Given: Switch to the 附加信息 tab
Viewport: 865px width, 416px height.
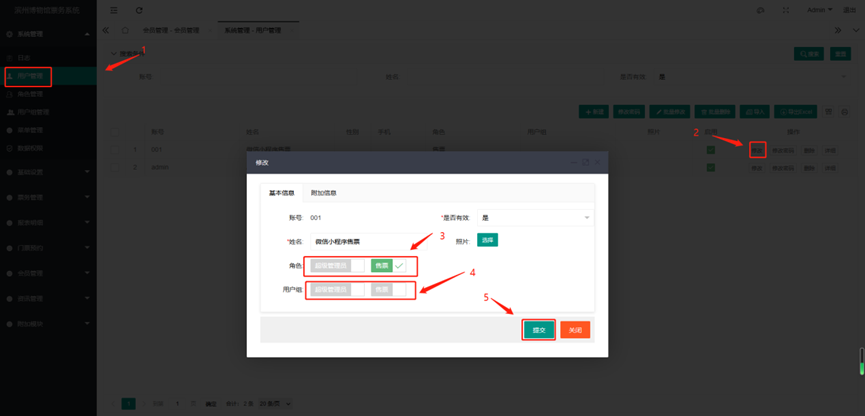Looking at the screenshot, I should (323, 193).
